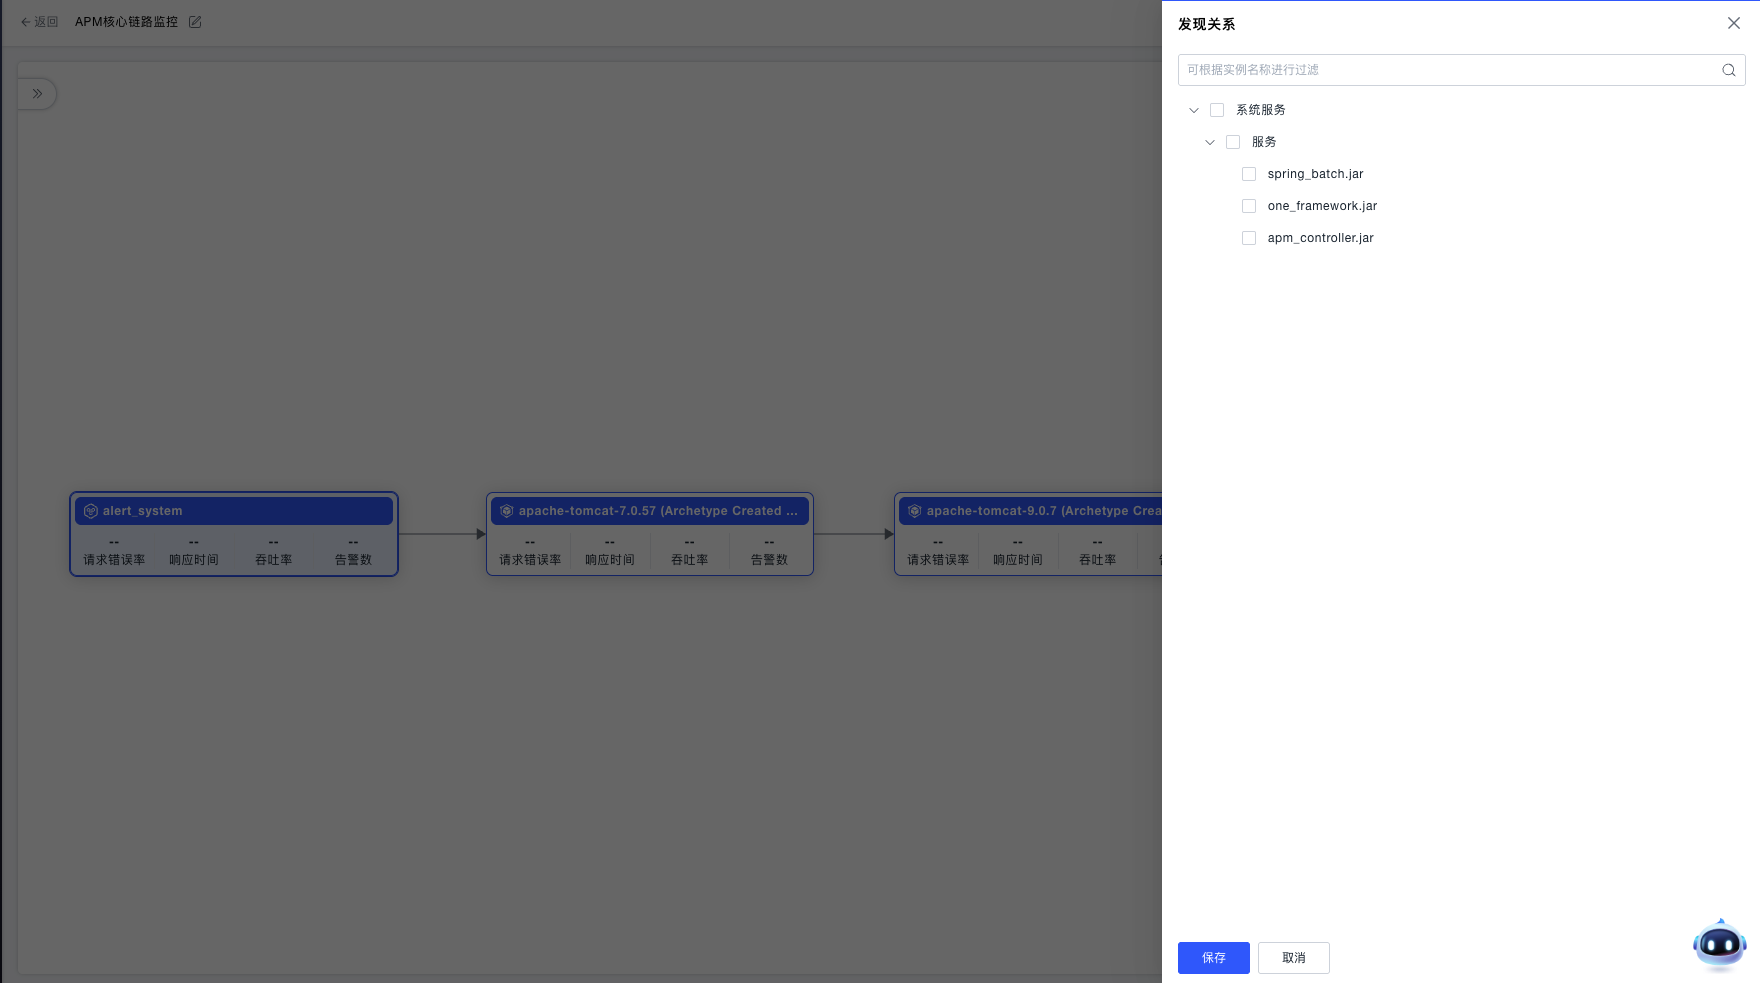Close the 发现关系 panel
Viewport: 1760px width, 983px height.
1733,23
